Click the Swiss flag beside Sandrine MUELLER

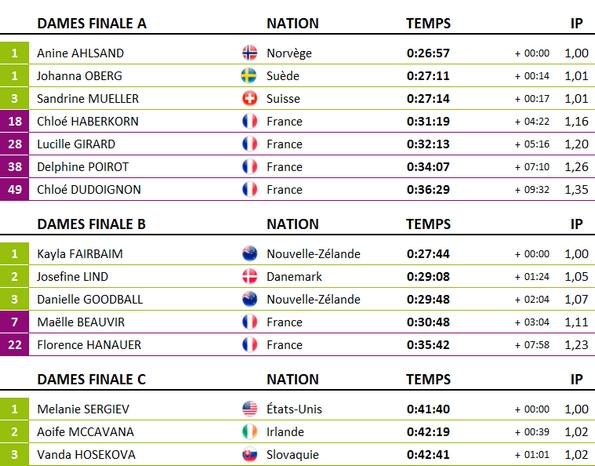pos(249,98)
